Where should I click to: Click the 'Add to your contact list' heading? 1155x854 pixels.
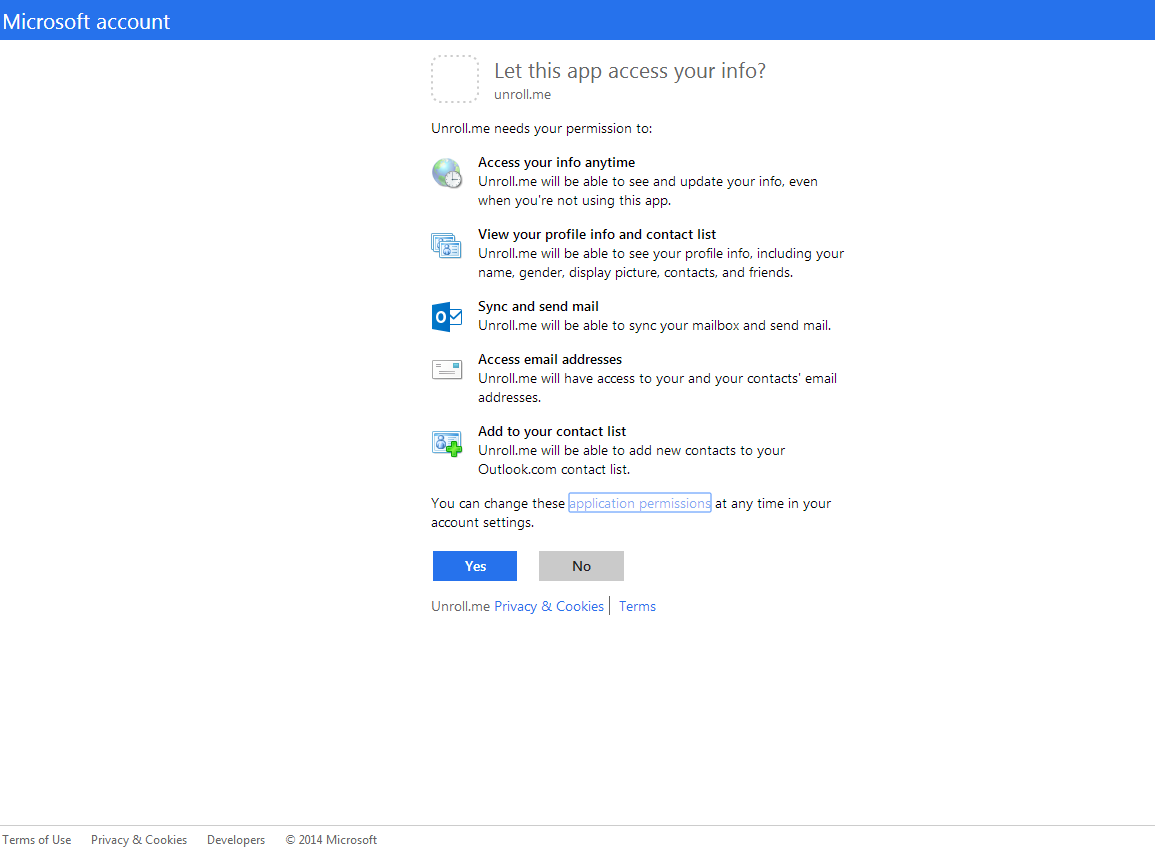coord(552,432)
